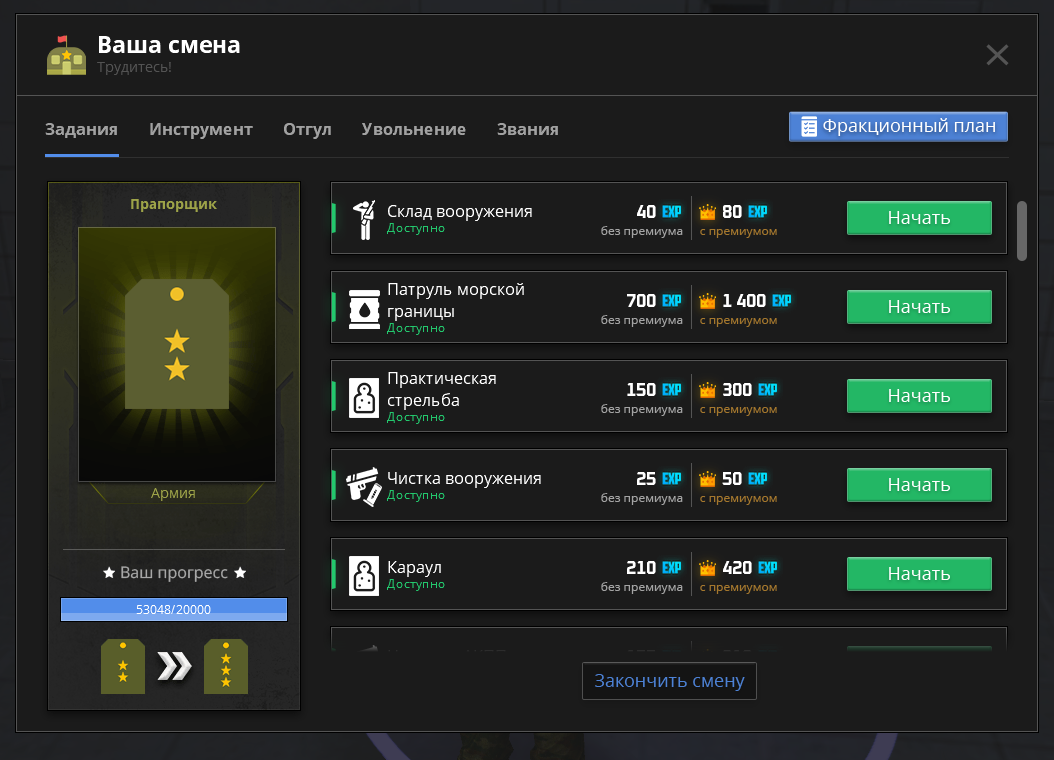
Task: Click crown premium icon on Склад вооружения row
Action: pyautogui.click(x=707, y=212)
